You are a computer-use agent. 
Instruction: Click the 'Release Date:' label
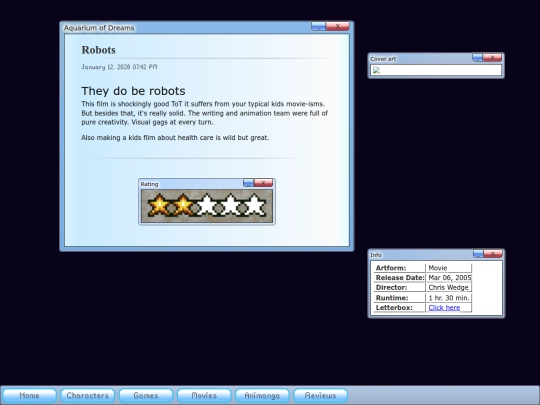click(400, 278)
